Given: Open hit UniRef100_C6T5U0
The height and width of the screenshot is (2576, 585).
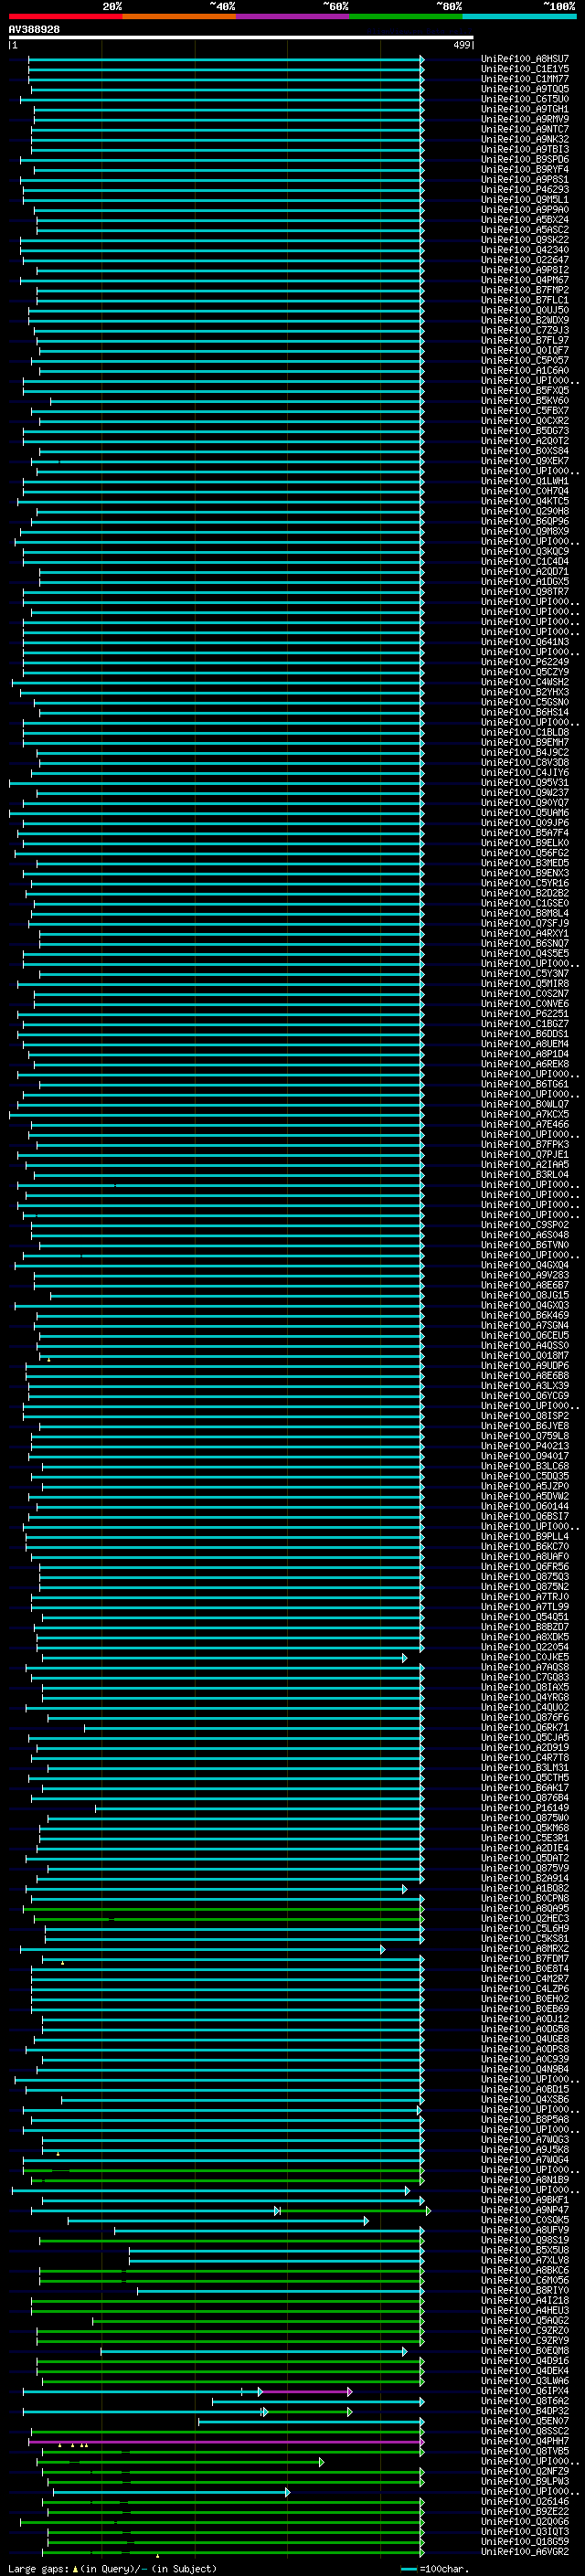Looking at the screenshot, I should pos(525,99).
